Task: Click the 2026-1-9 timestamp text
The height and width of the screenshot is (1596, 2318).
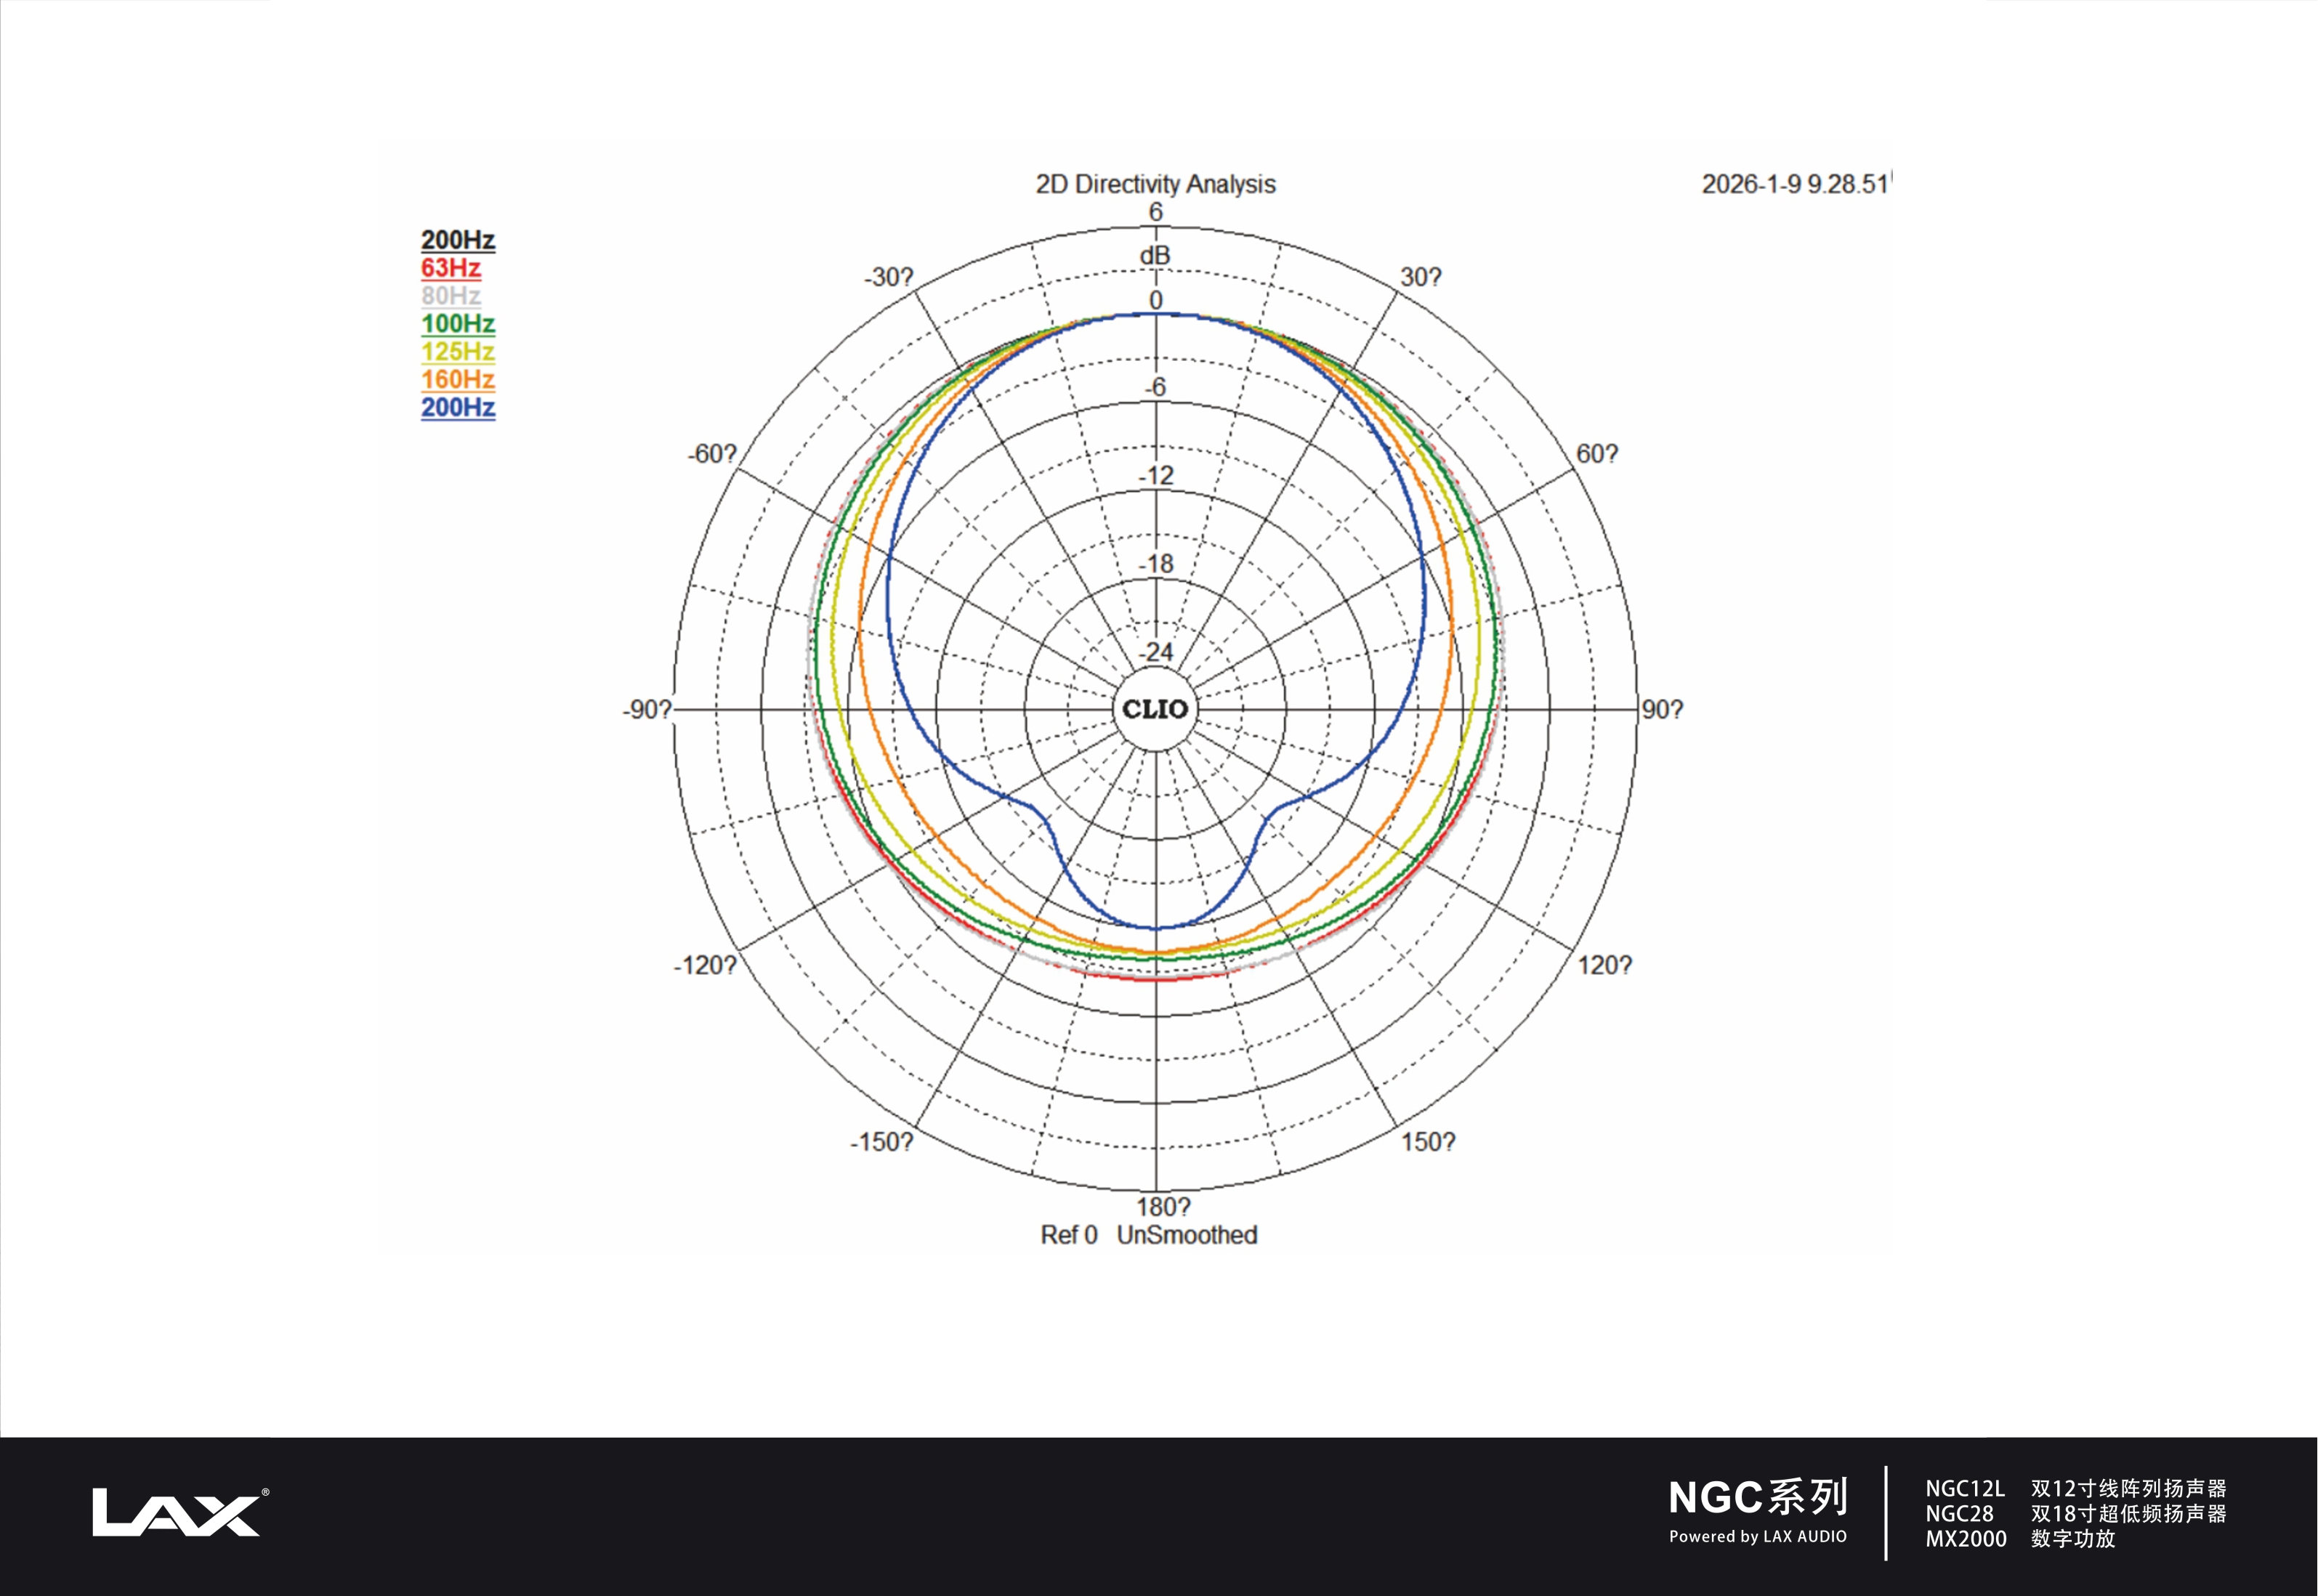Action: [1794, 184]
